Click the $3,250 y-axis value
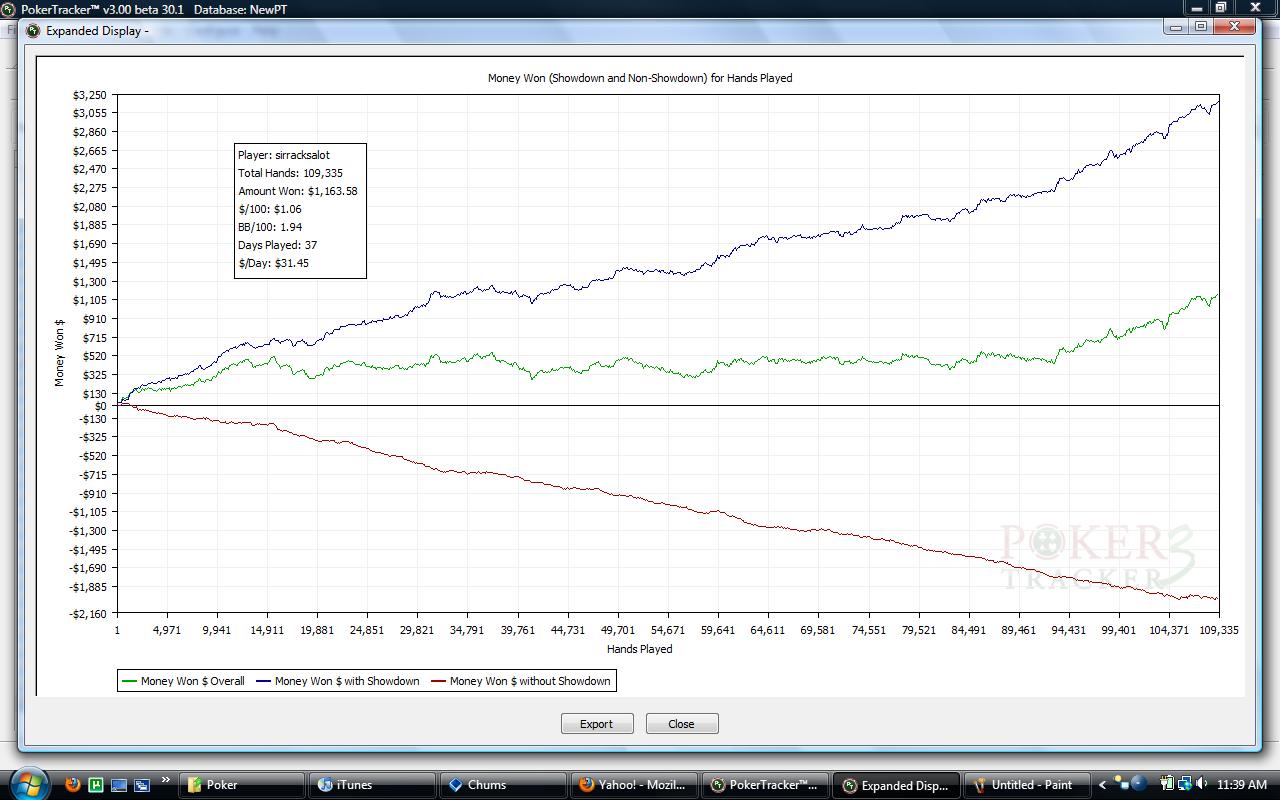Viewport: 1280px width, 800px height. tap(89, 95)
